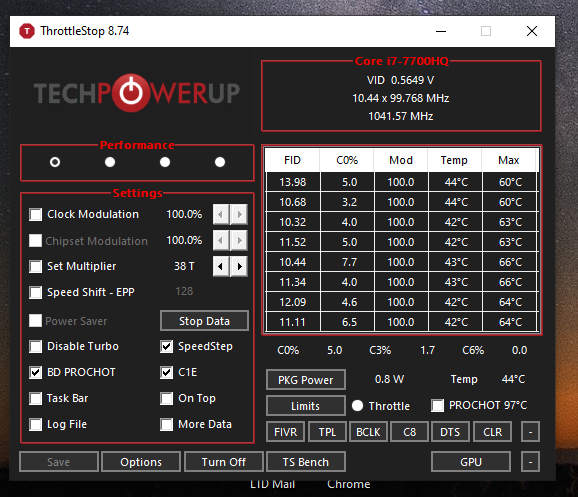578x497 pixels.
Task: Collapse panel using dash button beside CLR
Action: [x=530, y=432]
